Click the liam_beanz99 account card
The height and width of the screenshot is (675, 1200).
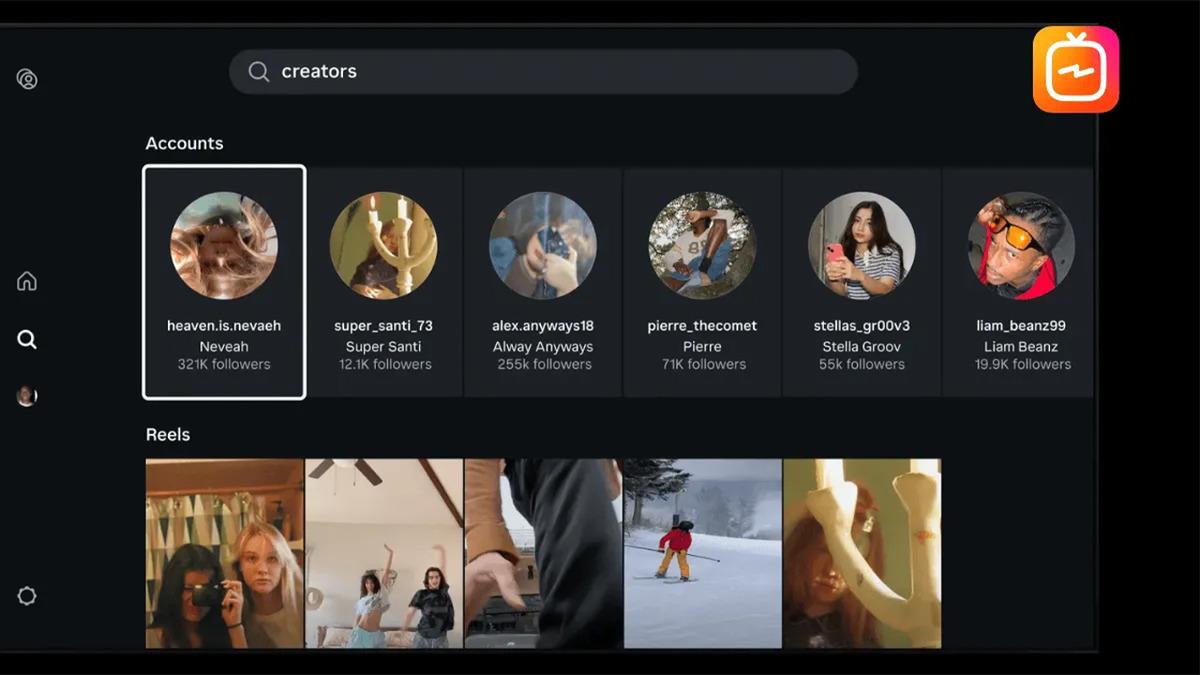pyautogui.click(x=1021, y=280)
